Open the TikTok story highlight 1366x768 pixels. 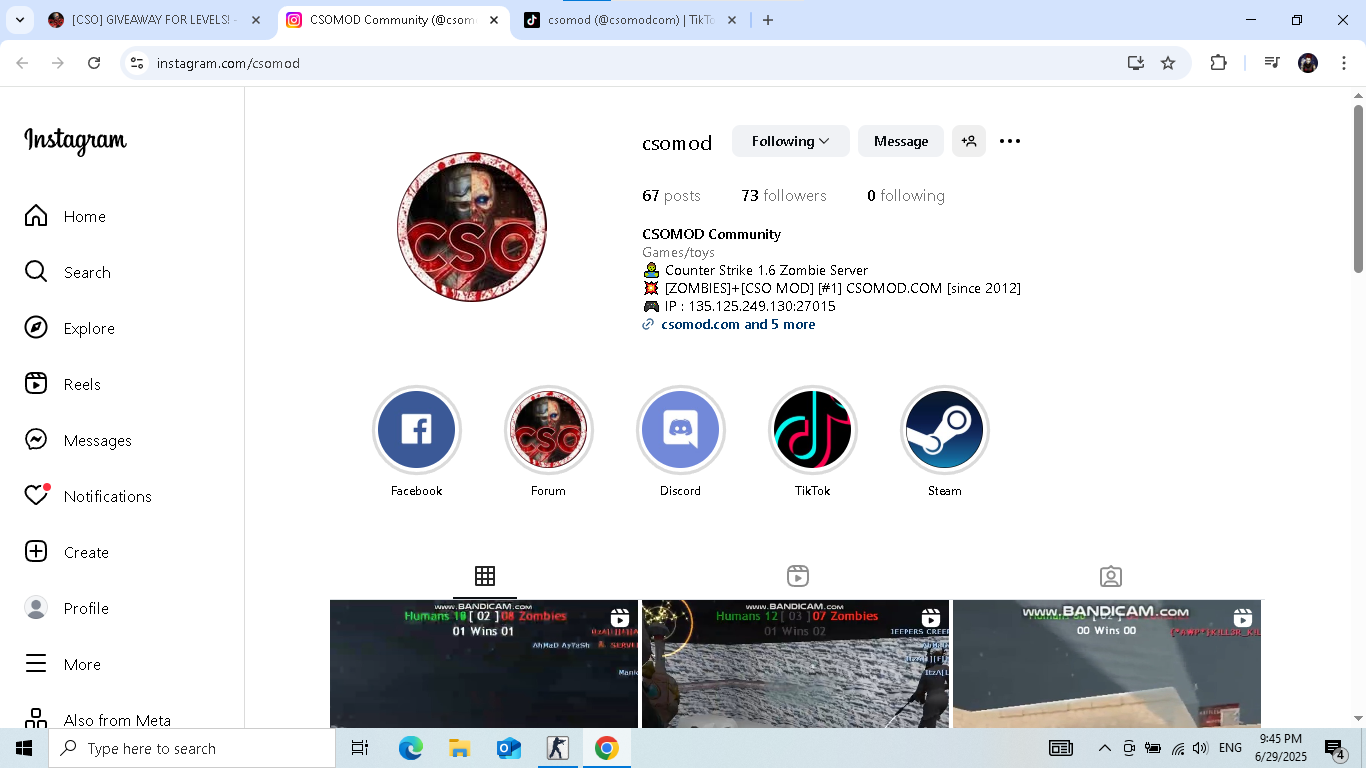tap(812, 430)
